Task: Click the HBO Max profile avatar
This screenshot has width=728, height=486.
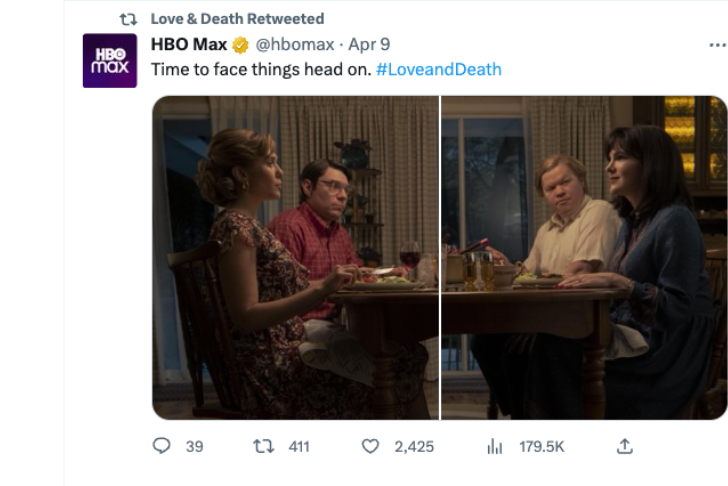Action: click(x=109, y=61)
